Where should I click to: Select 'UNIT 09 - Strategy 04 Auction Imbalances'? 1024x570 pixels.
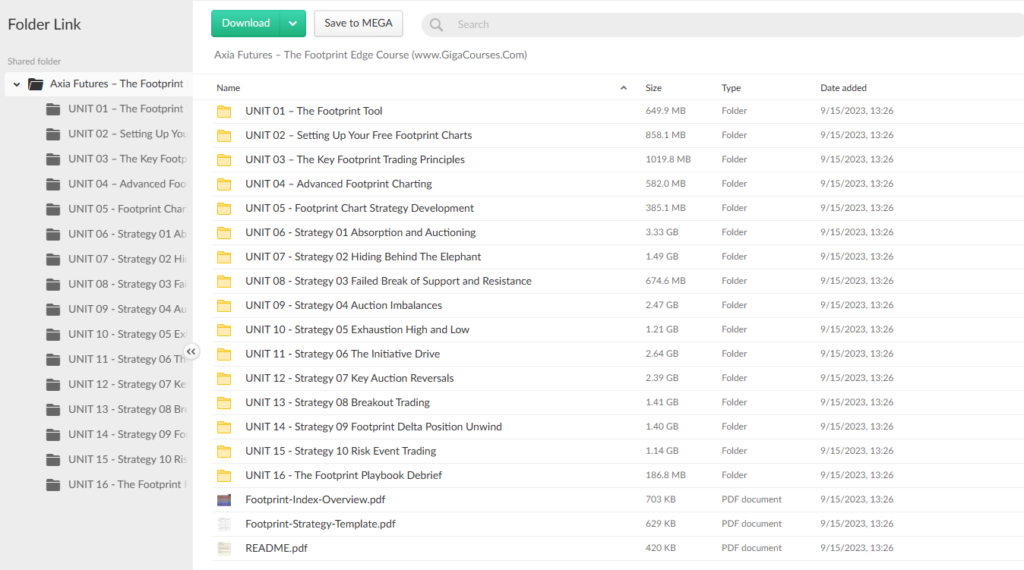point(344,305)
